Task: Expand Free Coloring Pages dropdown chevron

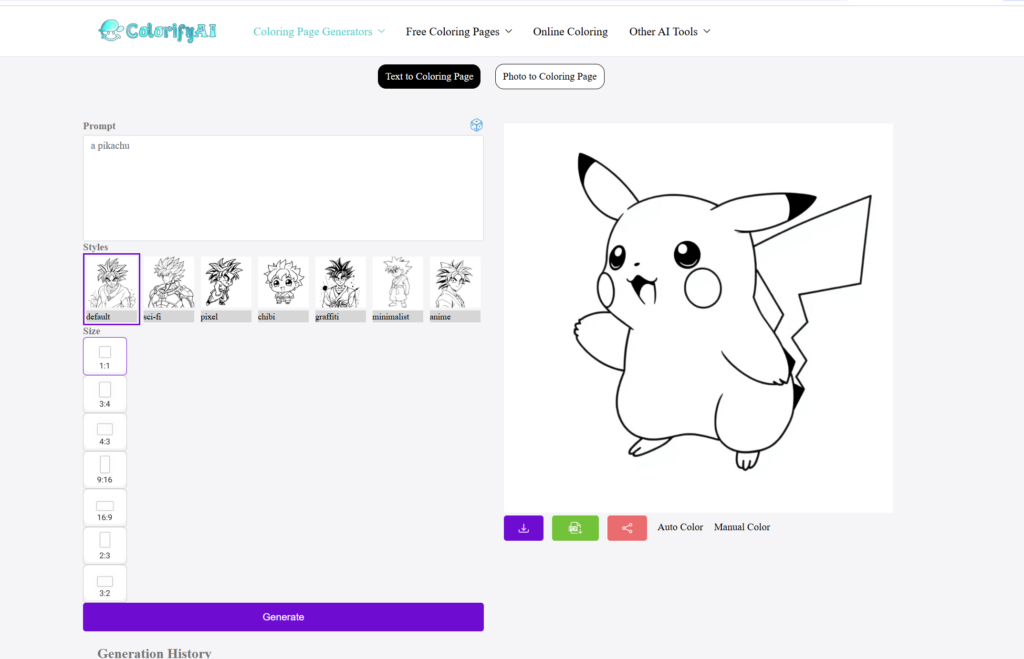Action: [x=509, y=31]
